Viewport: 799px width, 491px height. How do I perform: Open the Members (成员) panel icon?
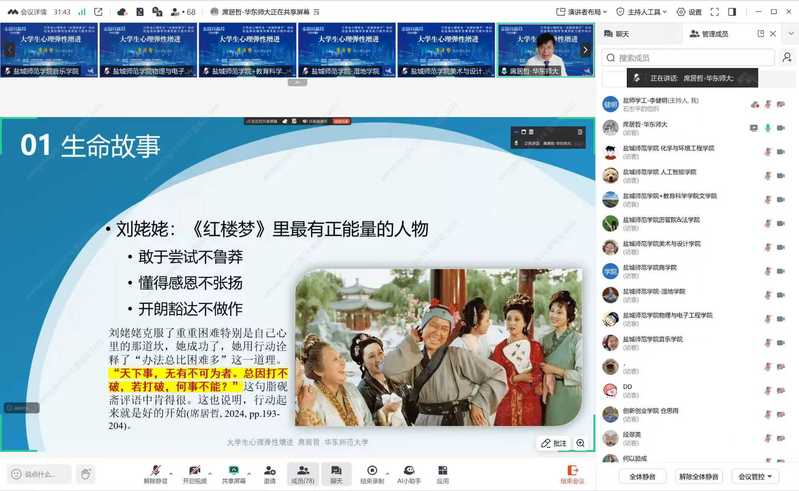(x=302, y=472)
